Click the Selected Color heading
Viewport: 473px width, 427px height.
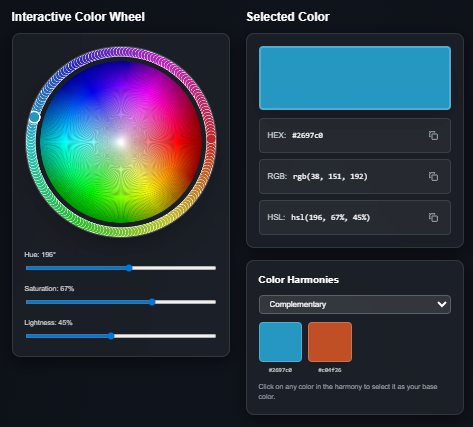coord(288,17)
